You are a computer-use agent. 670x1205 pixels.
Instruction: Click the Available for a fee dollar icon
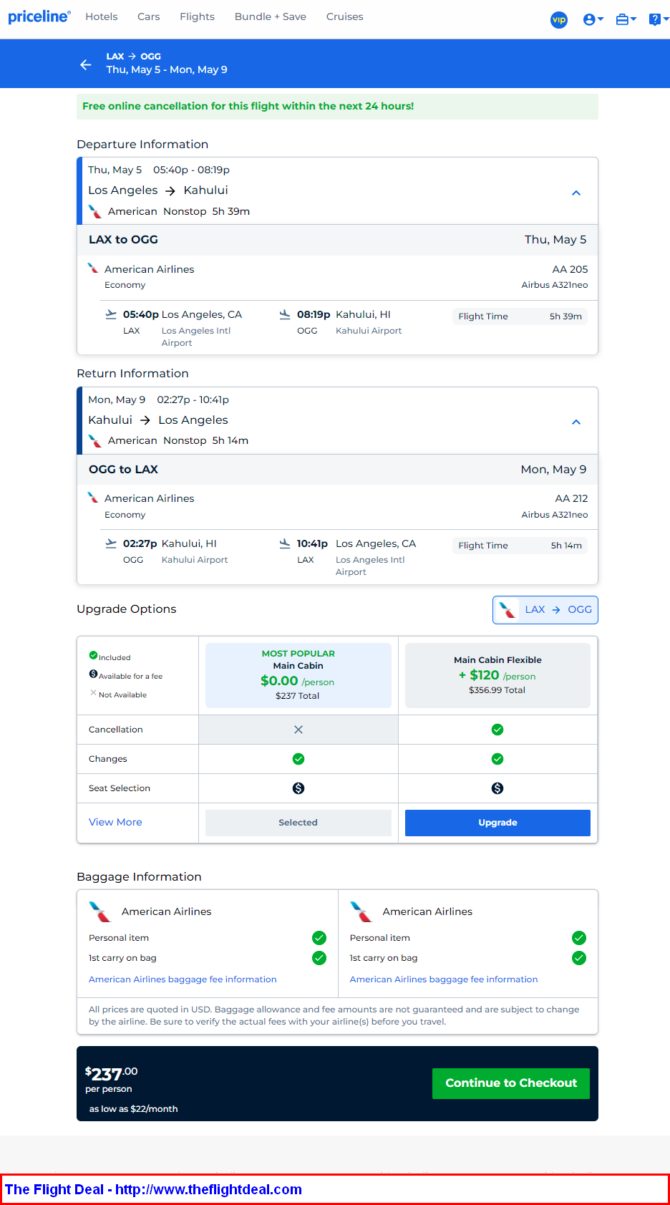point(93,675)
